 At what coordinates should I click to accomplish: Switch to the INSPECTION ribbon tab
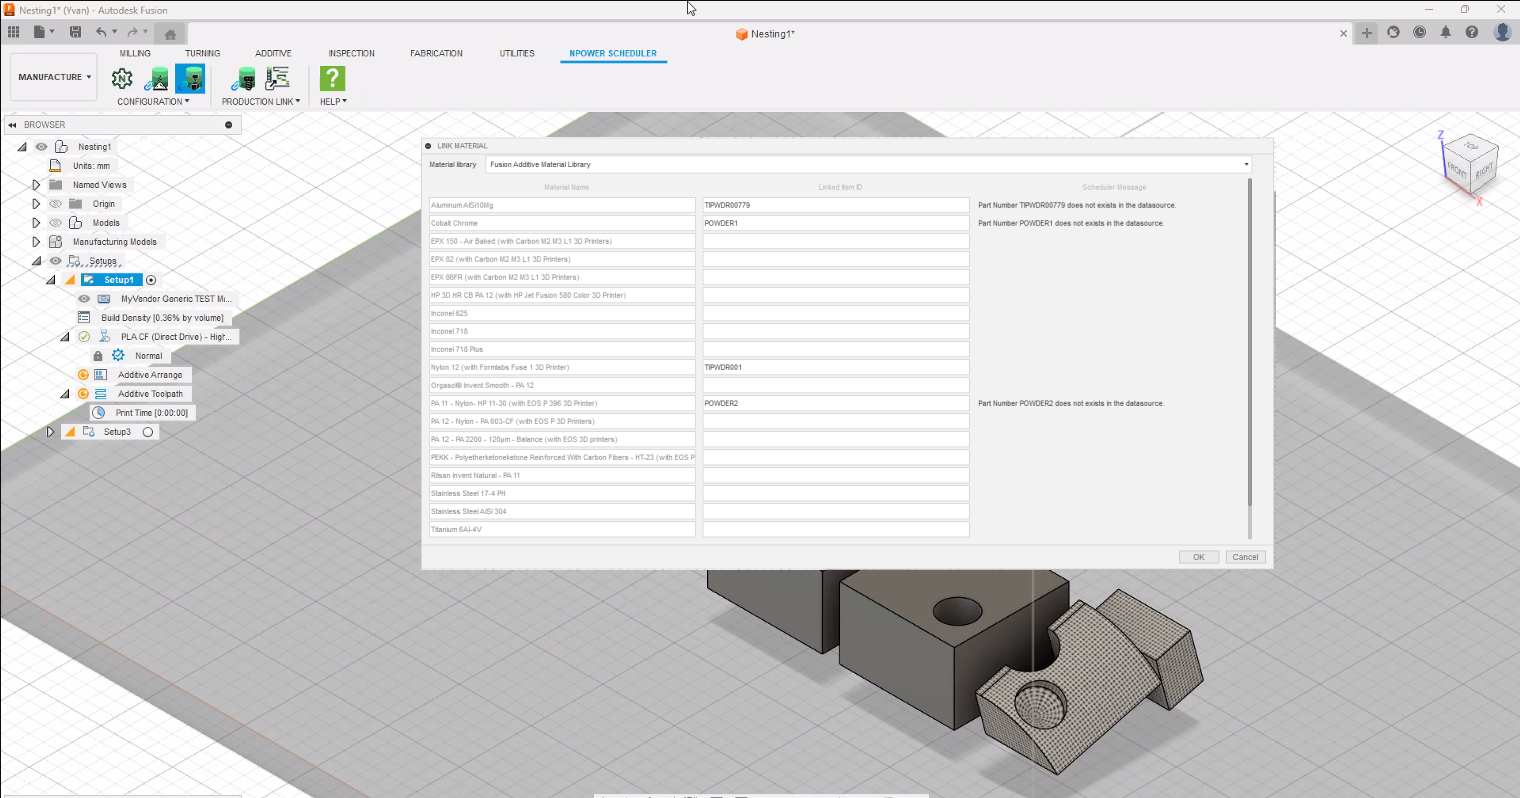point(351,53)
